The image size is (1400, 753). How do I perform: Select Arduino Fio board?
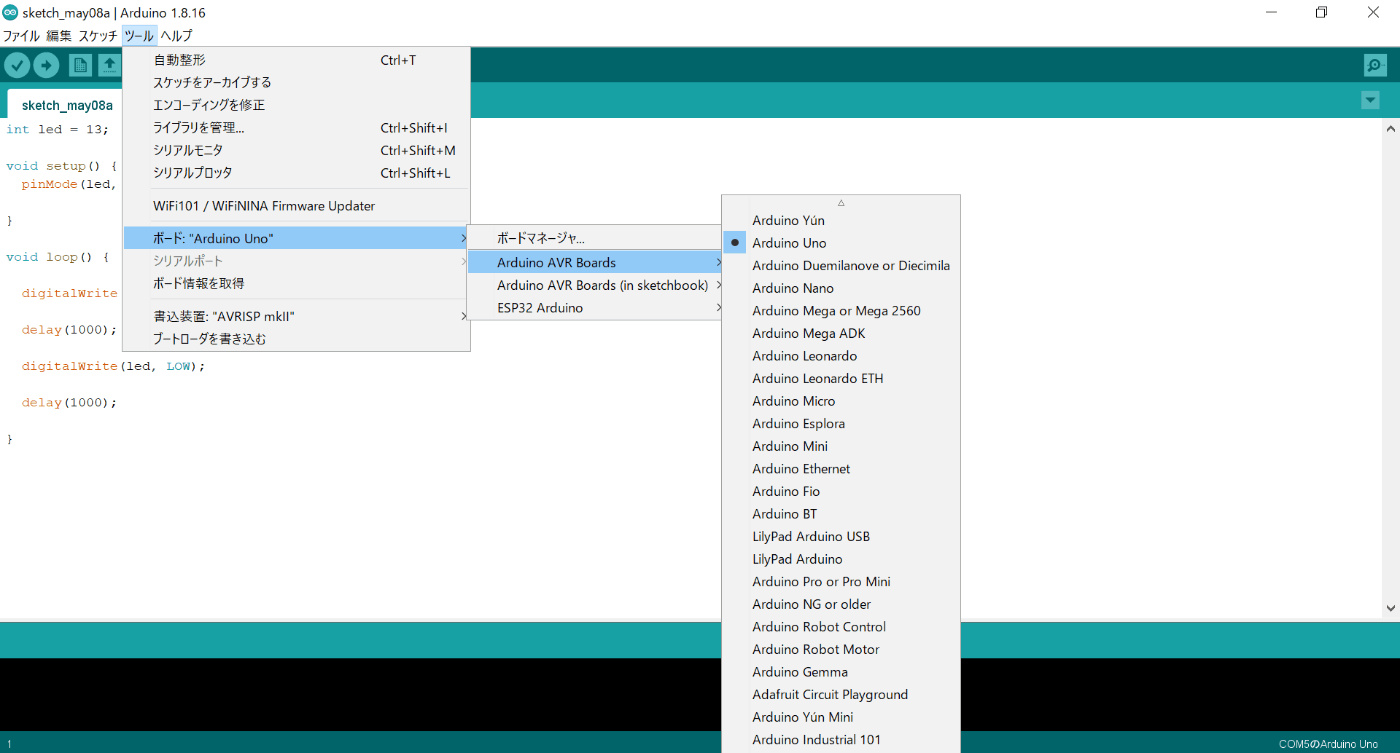[x=841, y=491]
